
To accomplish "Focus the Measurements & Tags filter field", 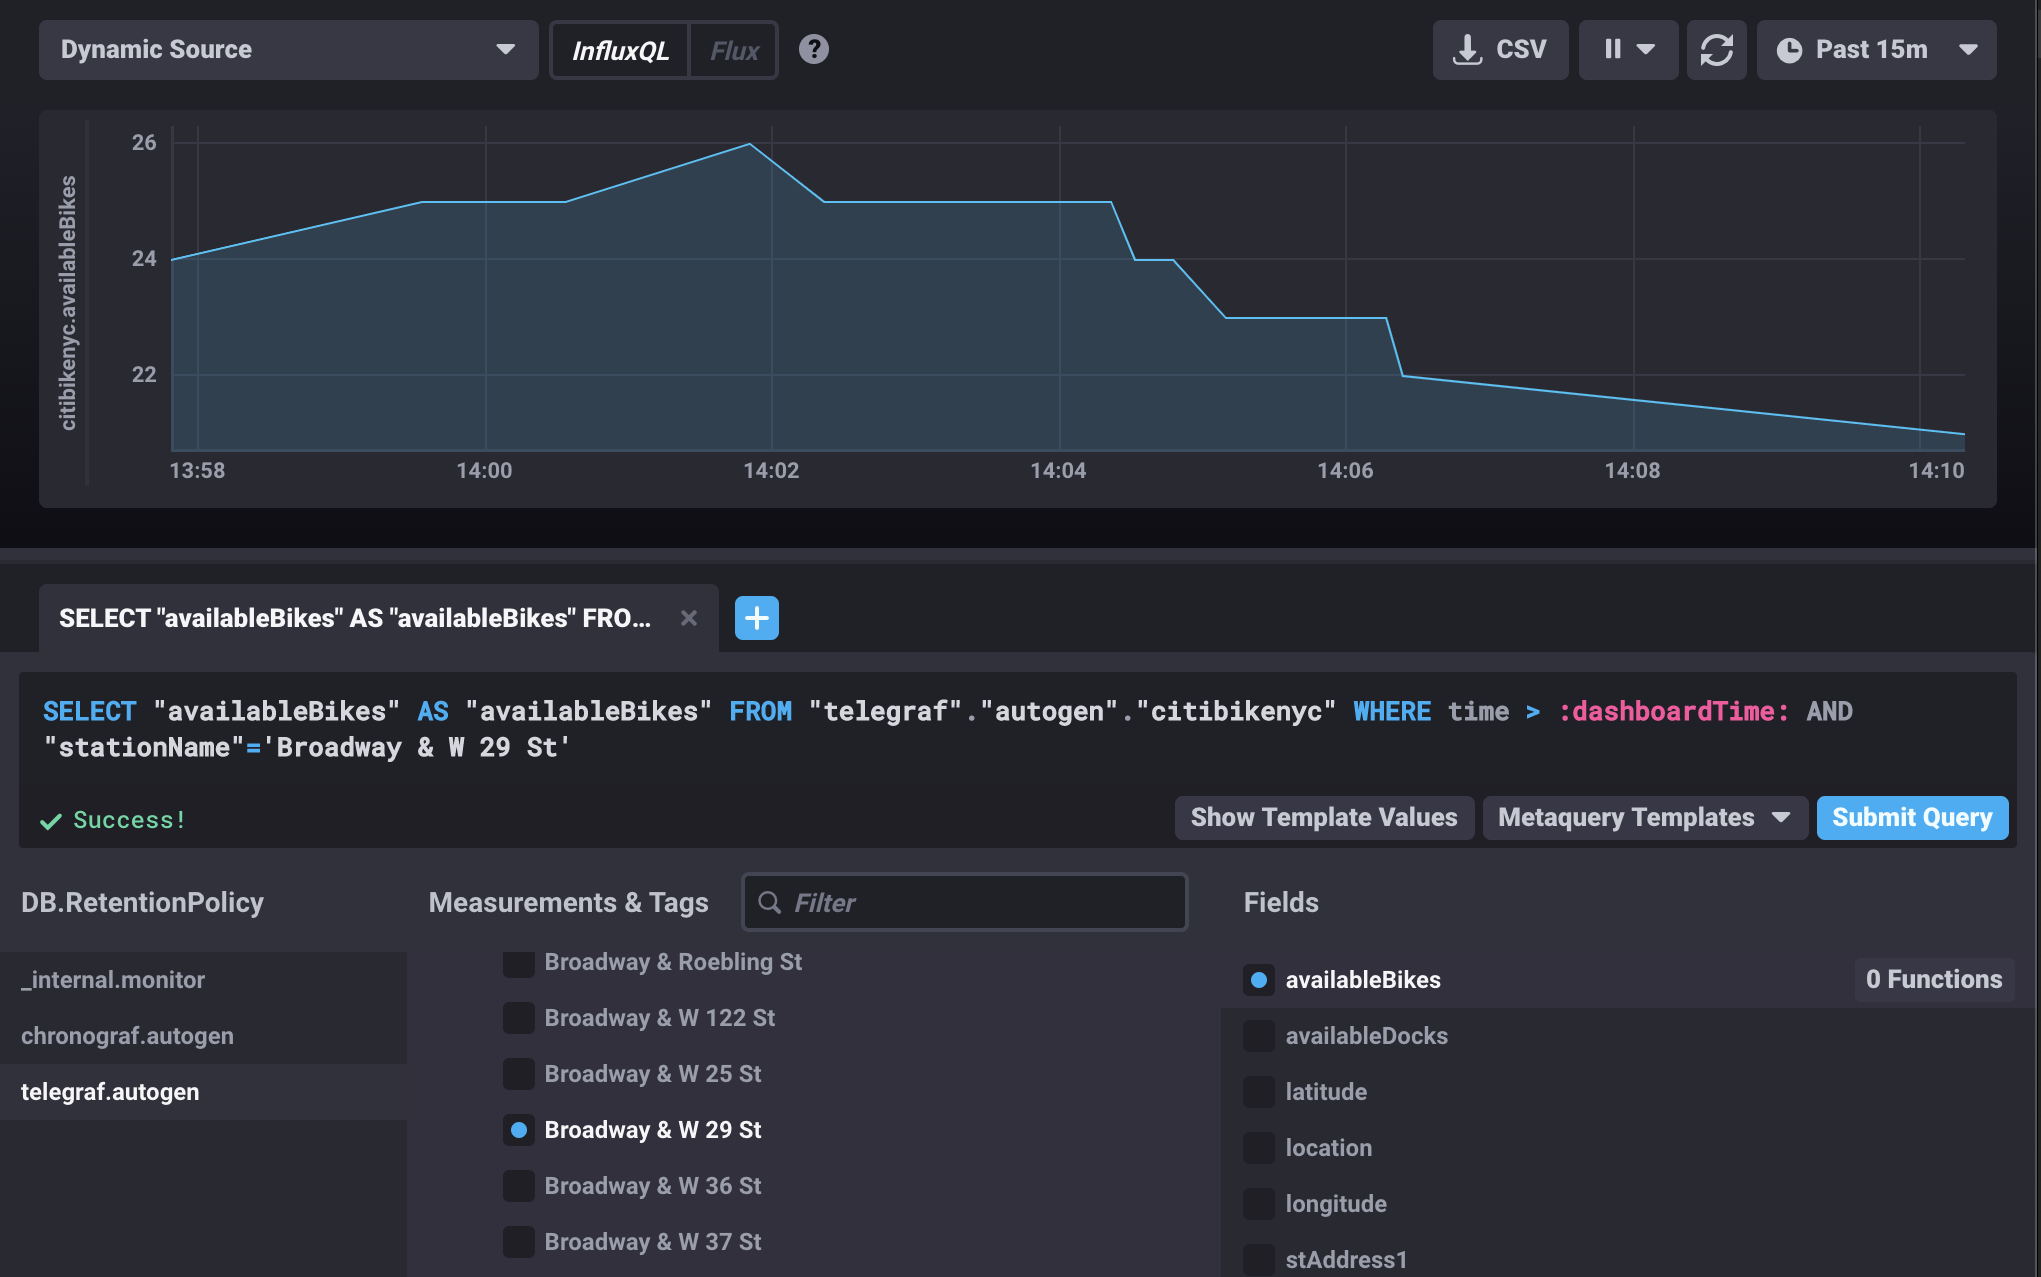I will pos(980,902).
